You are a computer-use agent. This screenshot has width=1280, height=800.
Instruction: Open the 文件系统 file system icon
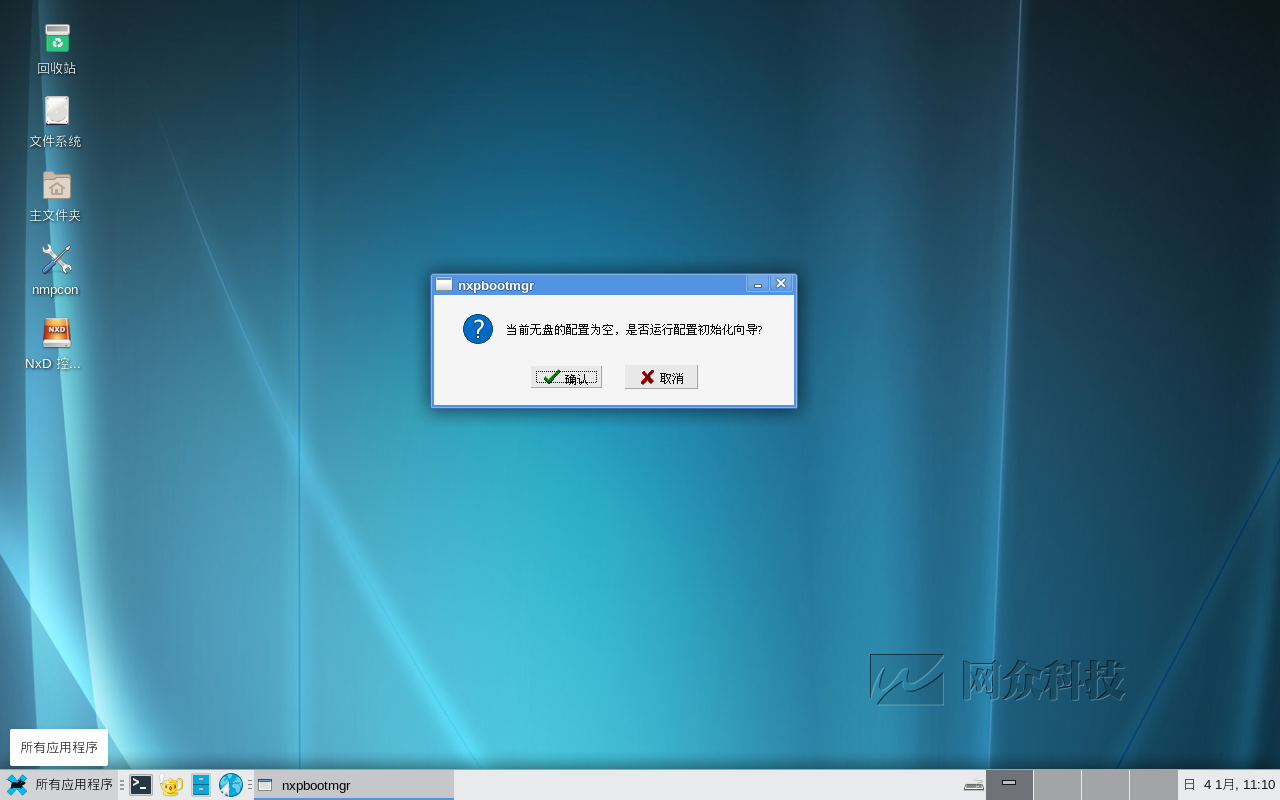tap(55, 113)
